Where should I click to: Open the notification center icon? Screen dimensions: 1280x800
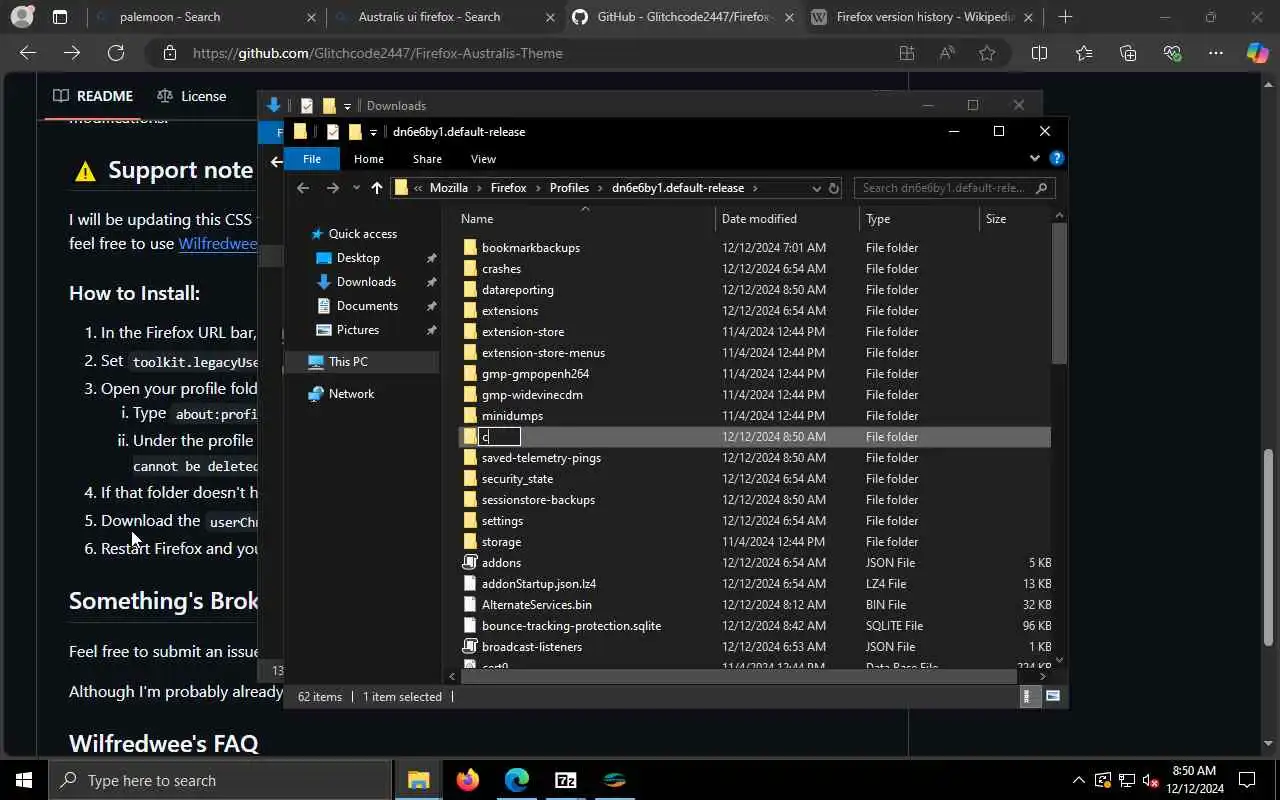click(1247, 780)
